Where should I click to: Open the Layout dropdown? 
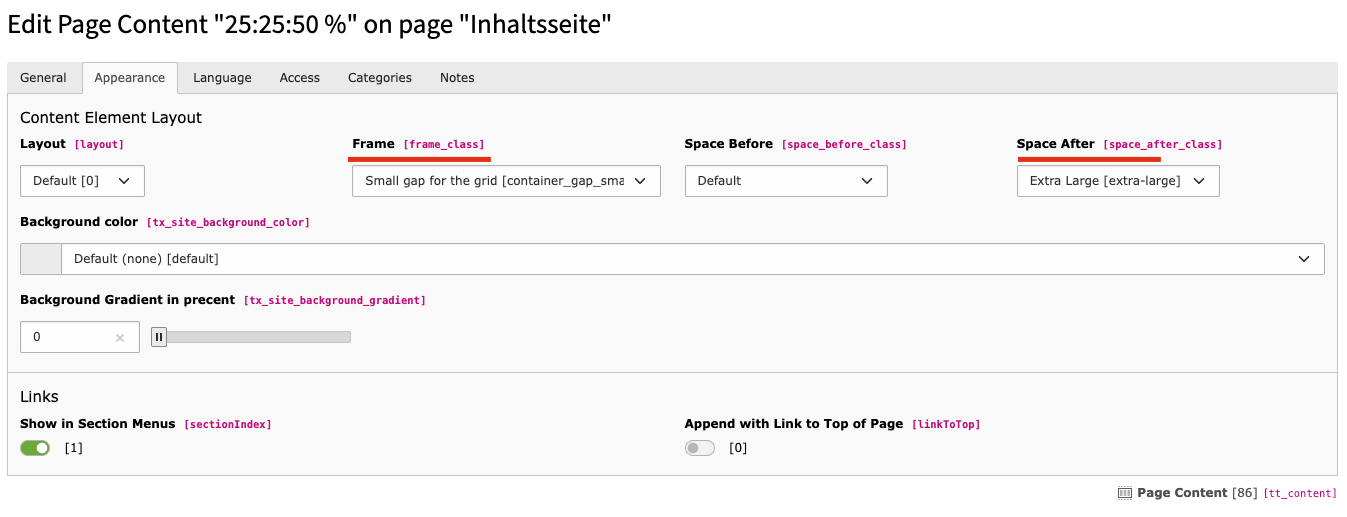[x=82, y=181]
